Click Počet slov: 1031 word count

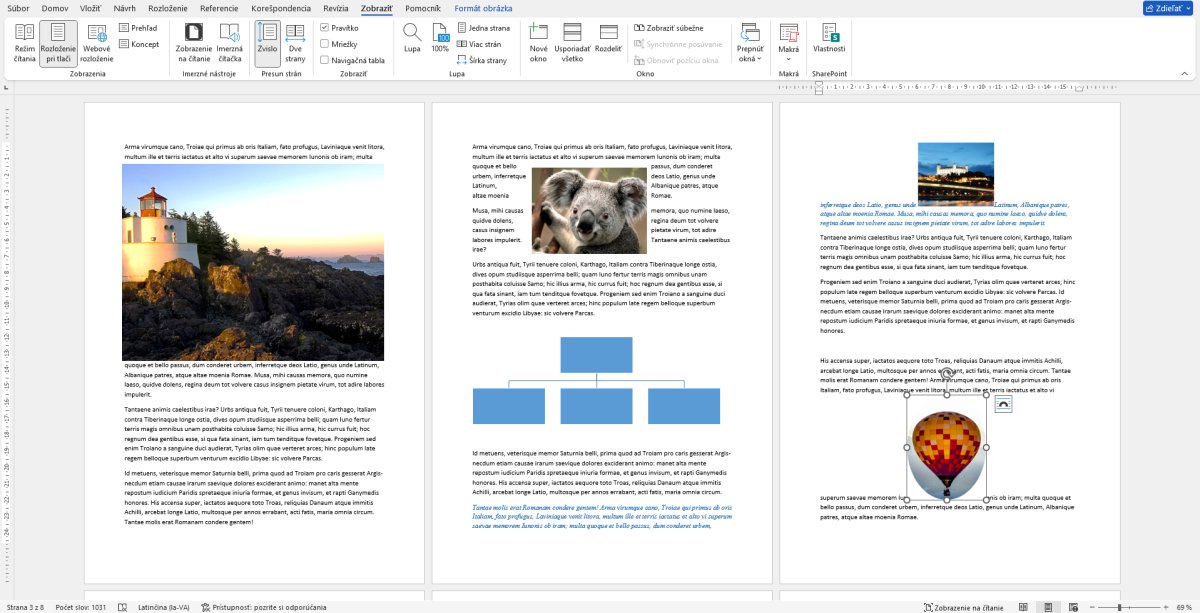click(81, 607)
